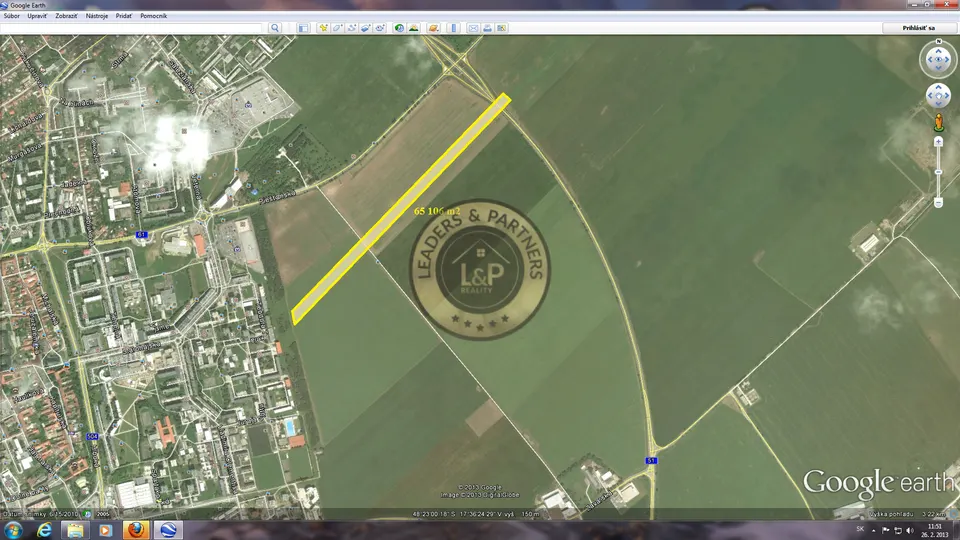Show hidden tray icons arrow
Viewport: 960px width, 540px height.
pyautogui.click(x=874, y=530)
